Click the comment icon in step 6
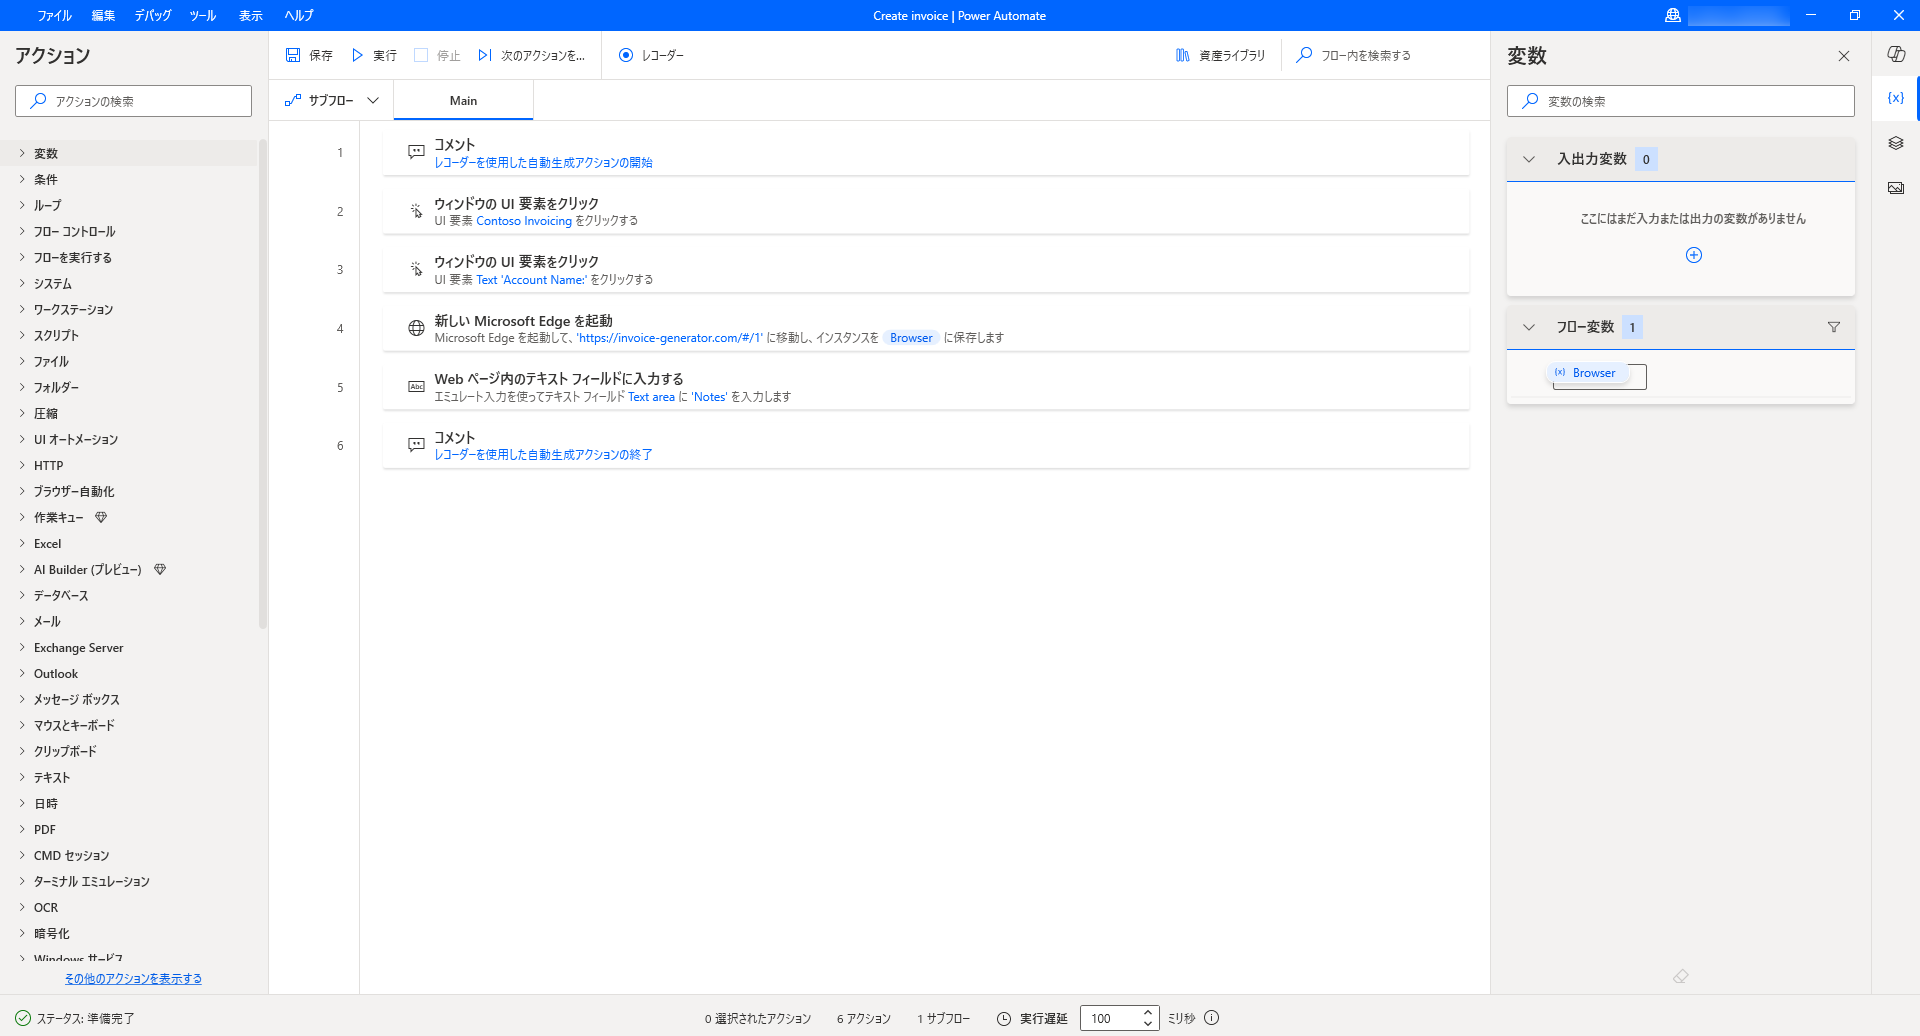The image size is (1920, 1036). [416, 445]
